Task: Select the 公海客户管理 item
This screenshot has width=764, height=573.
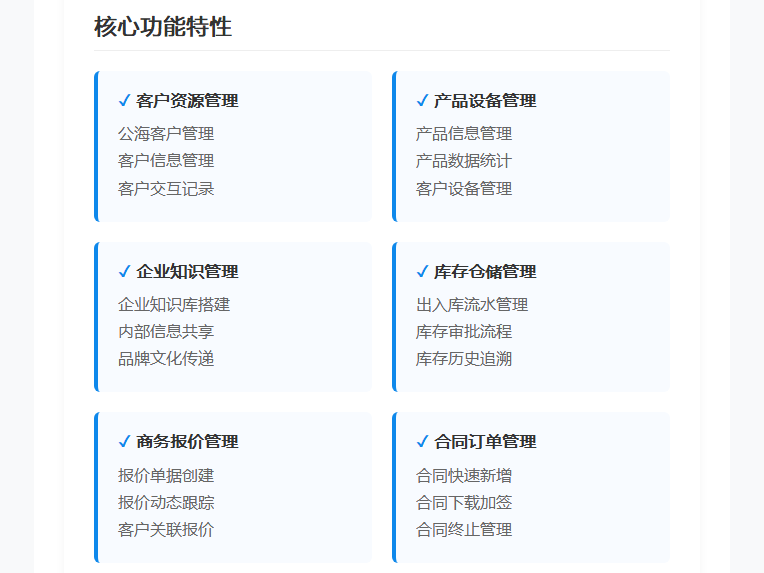Action: pos(166,134)
